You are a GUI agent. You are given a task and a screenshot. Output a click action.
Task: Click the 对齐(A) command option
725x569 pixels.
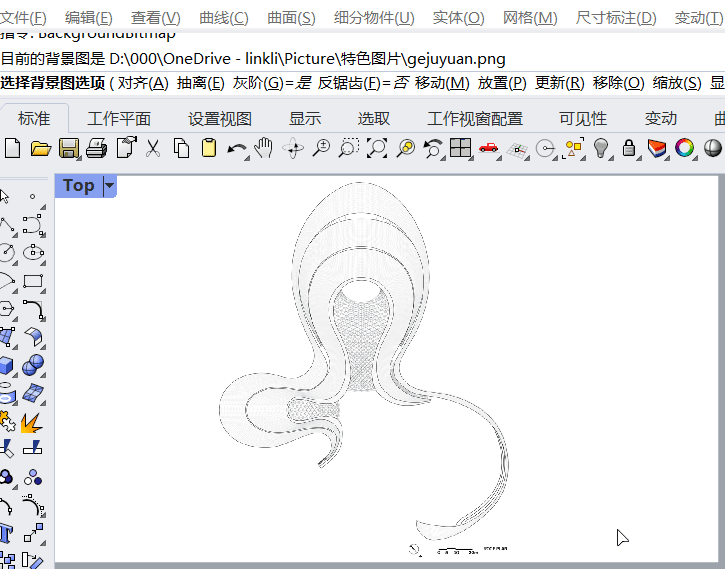click(x=143, y=82)
